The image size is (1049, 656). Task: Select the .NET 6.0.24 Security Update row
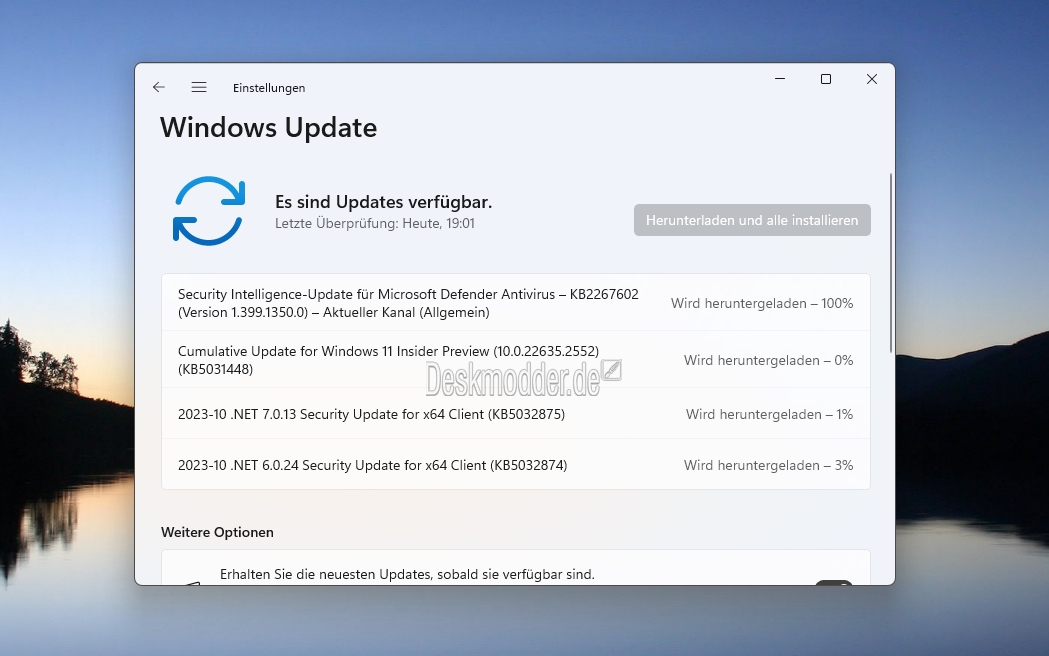(x=516, y=465)
